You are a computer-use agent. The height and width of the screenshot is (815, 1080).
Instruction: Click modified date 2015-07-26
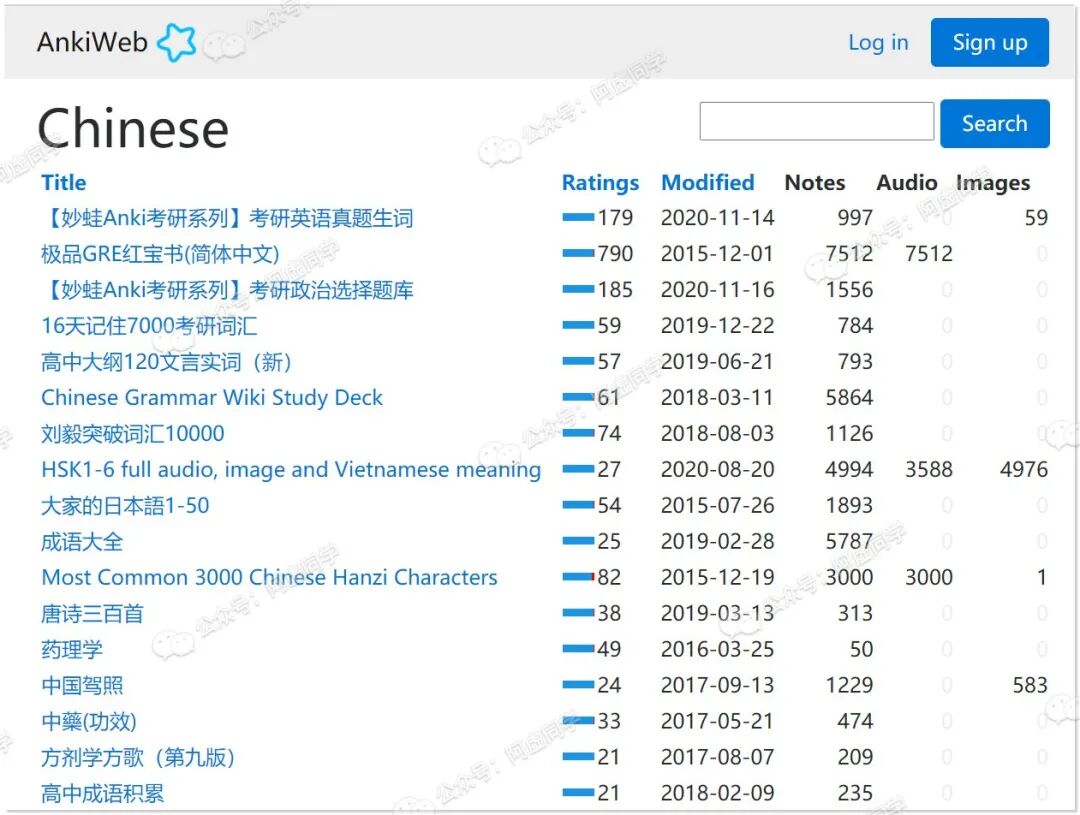coord(717,505)
